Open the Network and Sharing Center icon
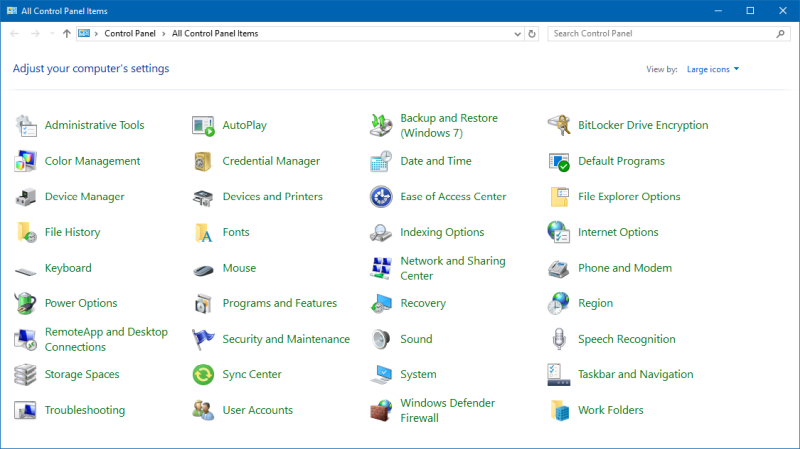This screenshot has height=449, width=800. (x=381, y=268)
